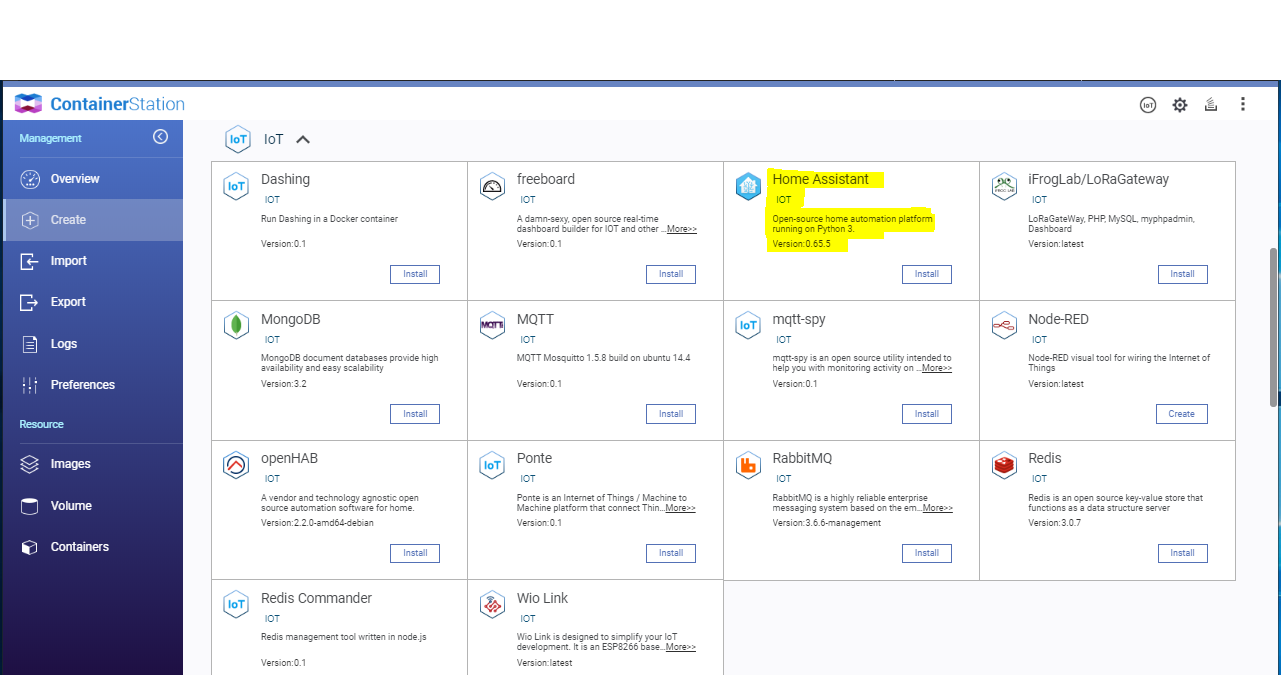The image size is (1281, 675).
Task: Click the MQTT Mosquitto app icon
Action: tap(492, 325)
